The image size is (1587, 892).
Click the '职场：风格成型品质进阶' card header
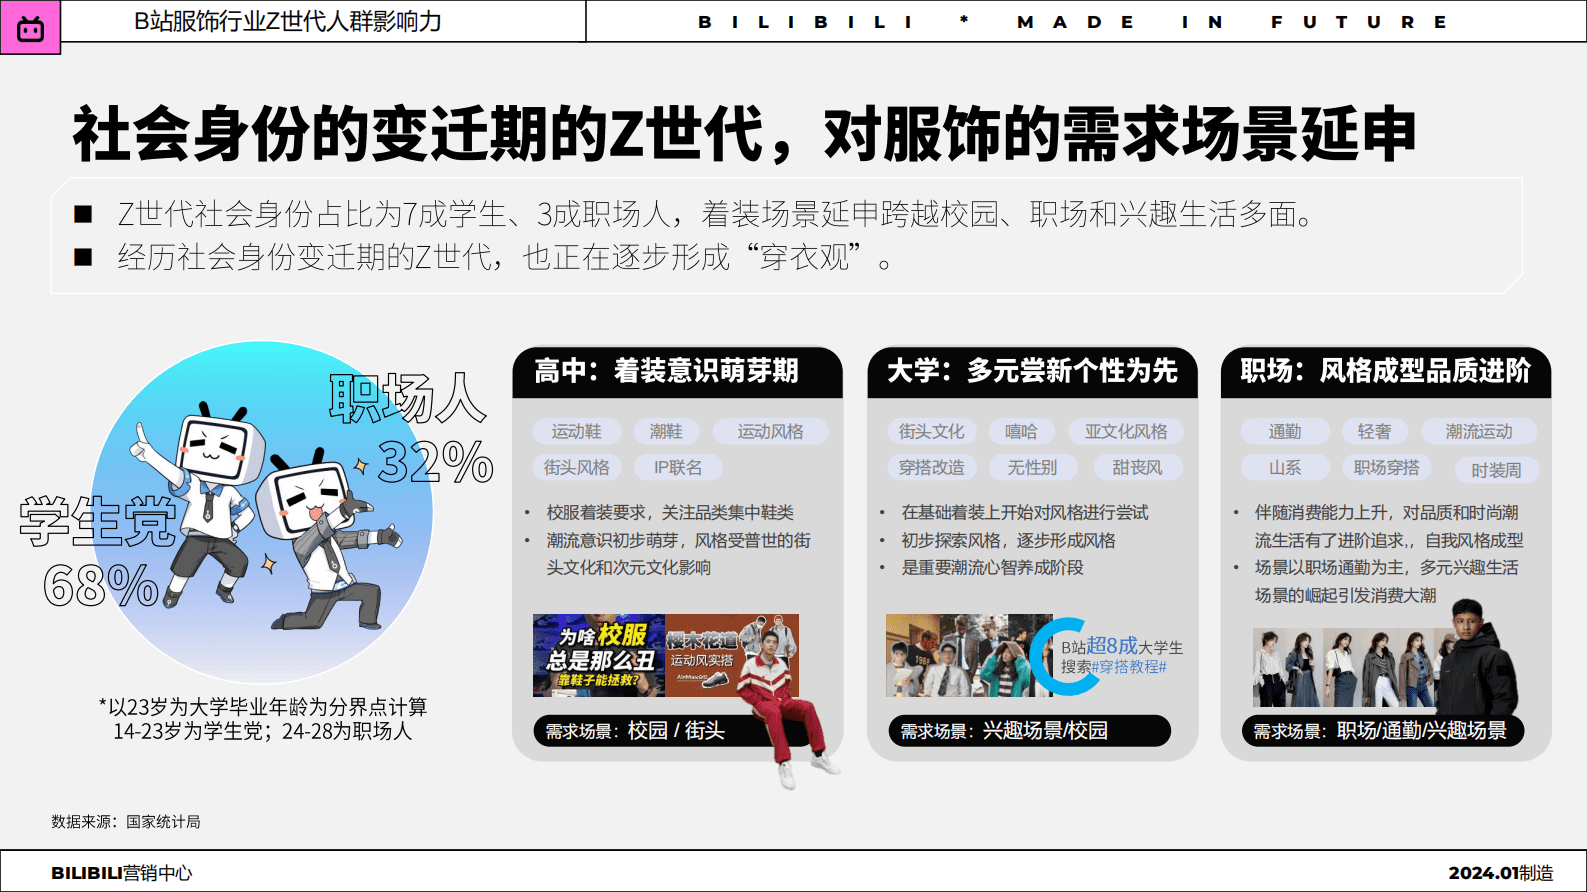tap(1386, 371)
